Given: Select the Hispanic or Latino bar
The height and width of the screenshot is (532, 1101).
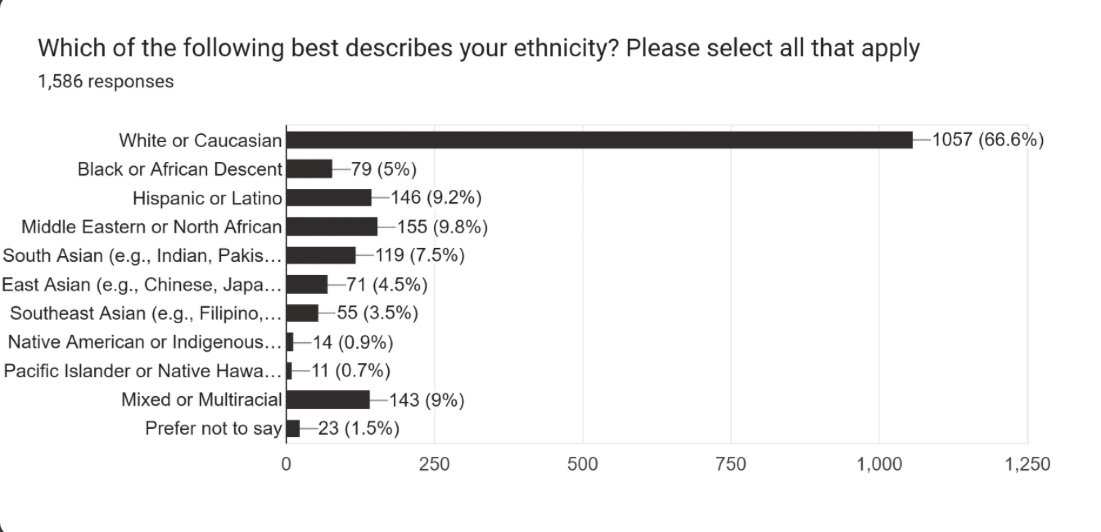Looking at the screenshot, I should pos(329,198).
